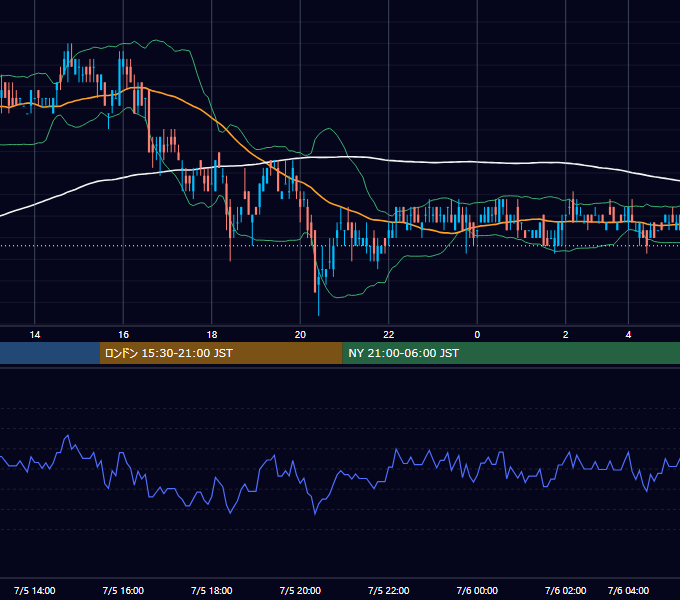Click the NY 21:00-06:00 JST session bar
The width and height of the screenshot is (680, 600).
click(x=511, y=353)
